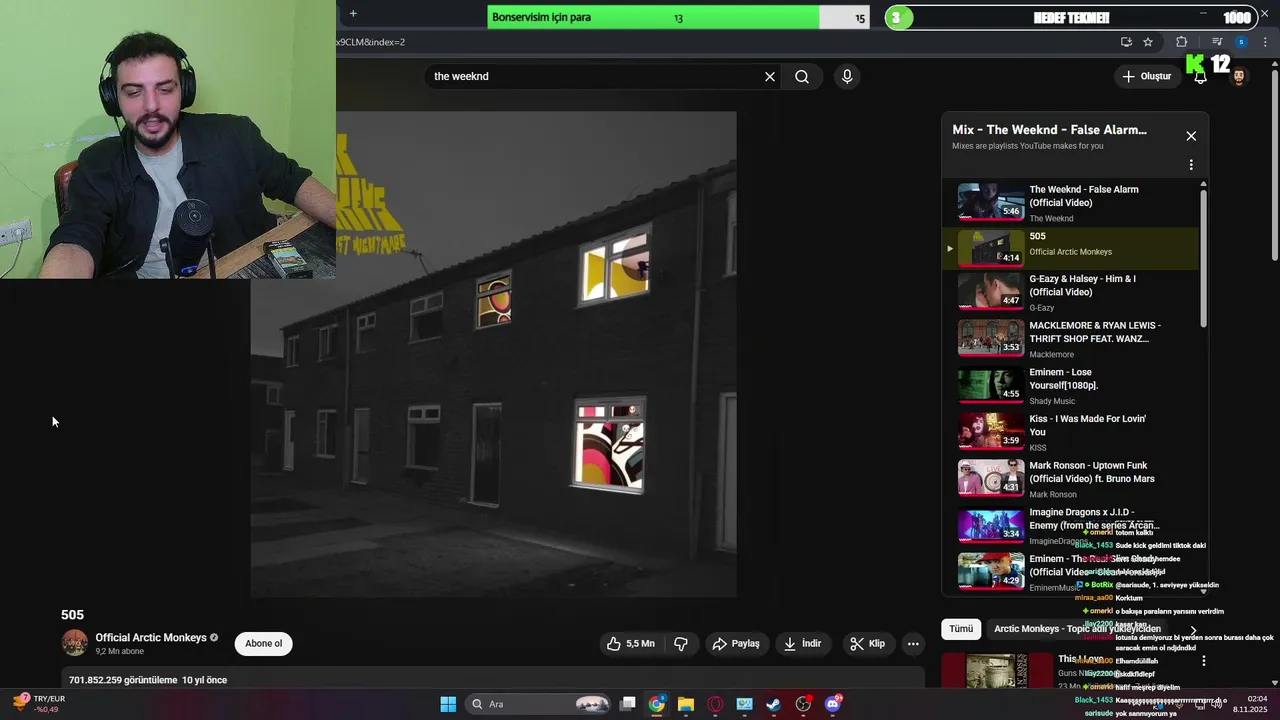Open the Windows Start menu
Viewport: 1280px width, 720px height.
[x=448, y=704]
